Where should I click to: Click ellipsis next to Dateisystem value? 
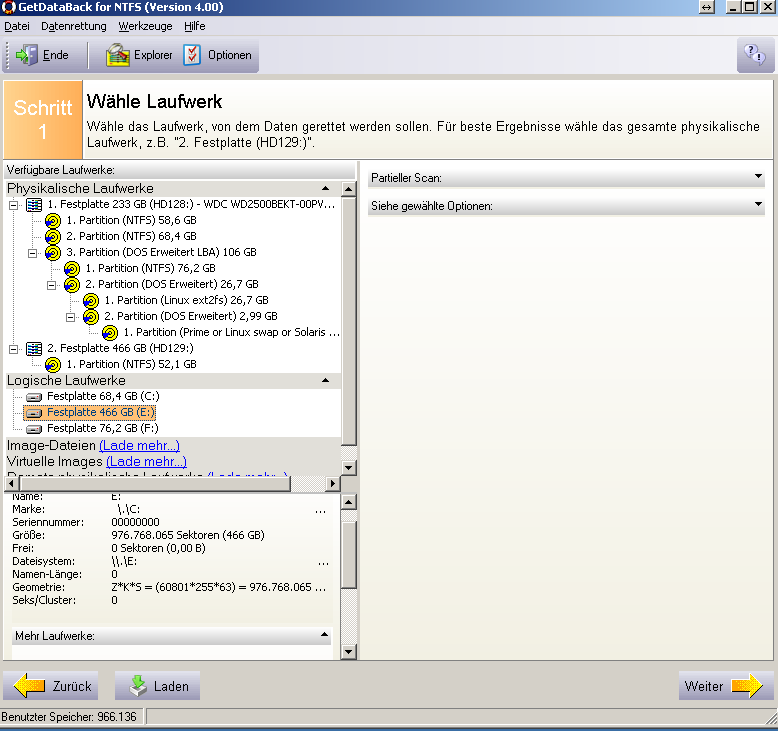324,563
